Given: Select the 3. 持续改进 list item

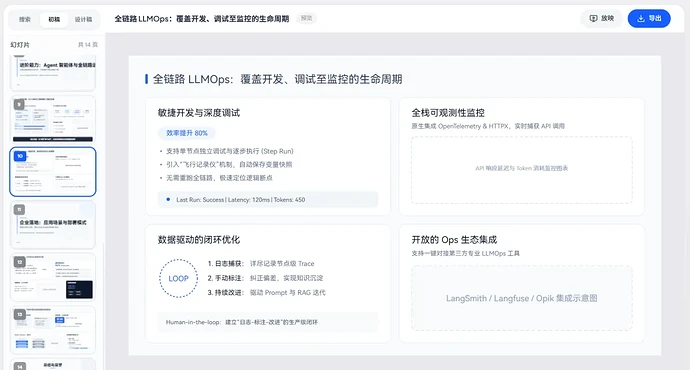Looking at the screenshot, I should (x=267, y=293).
